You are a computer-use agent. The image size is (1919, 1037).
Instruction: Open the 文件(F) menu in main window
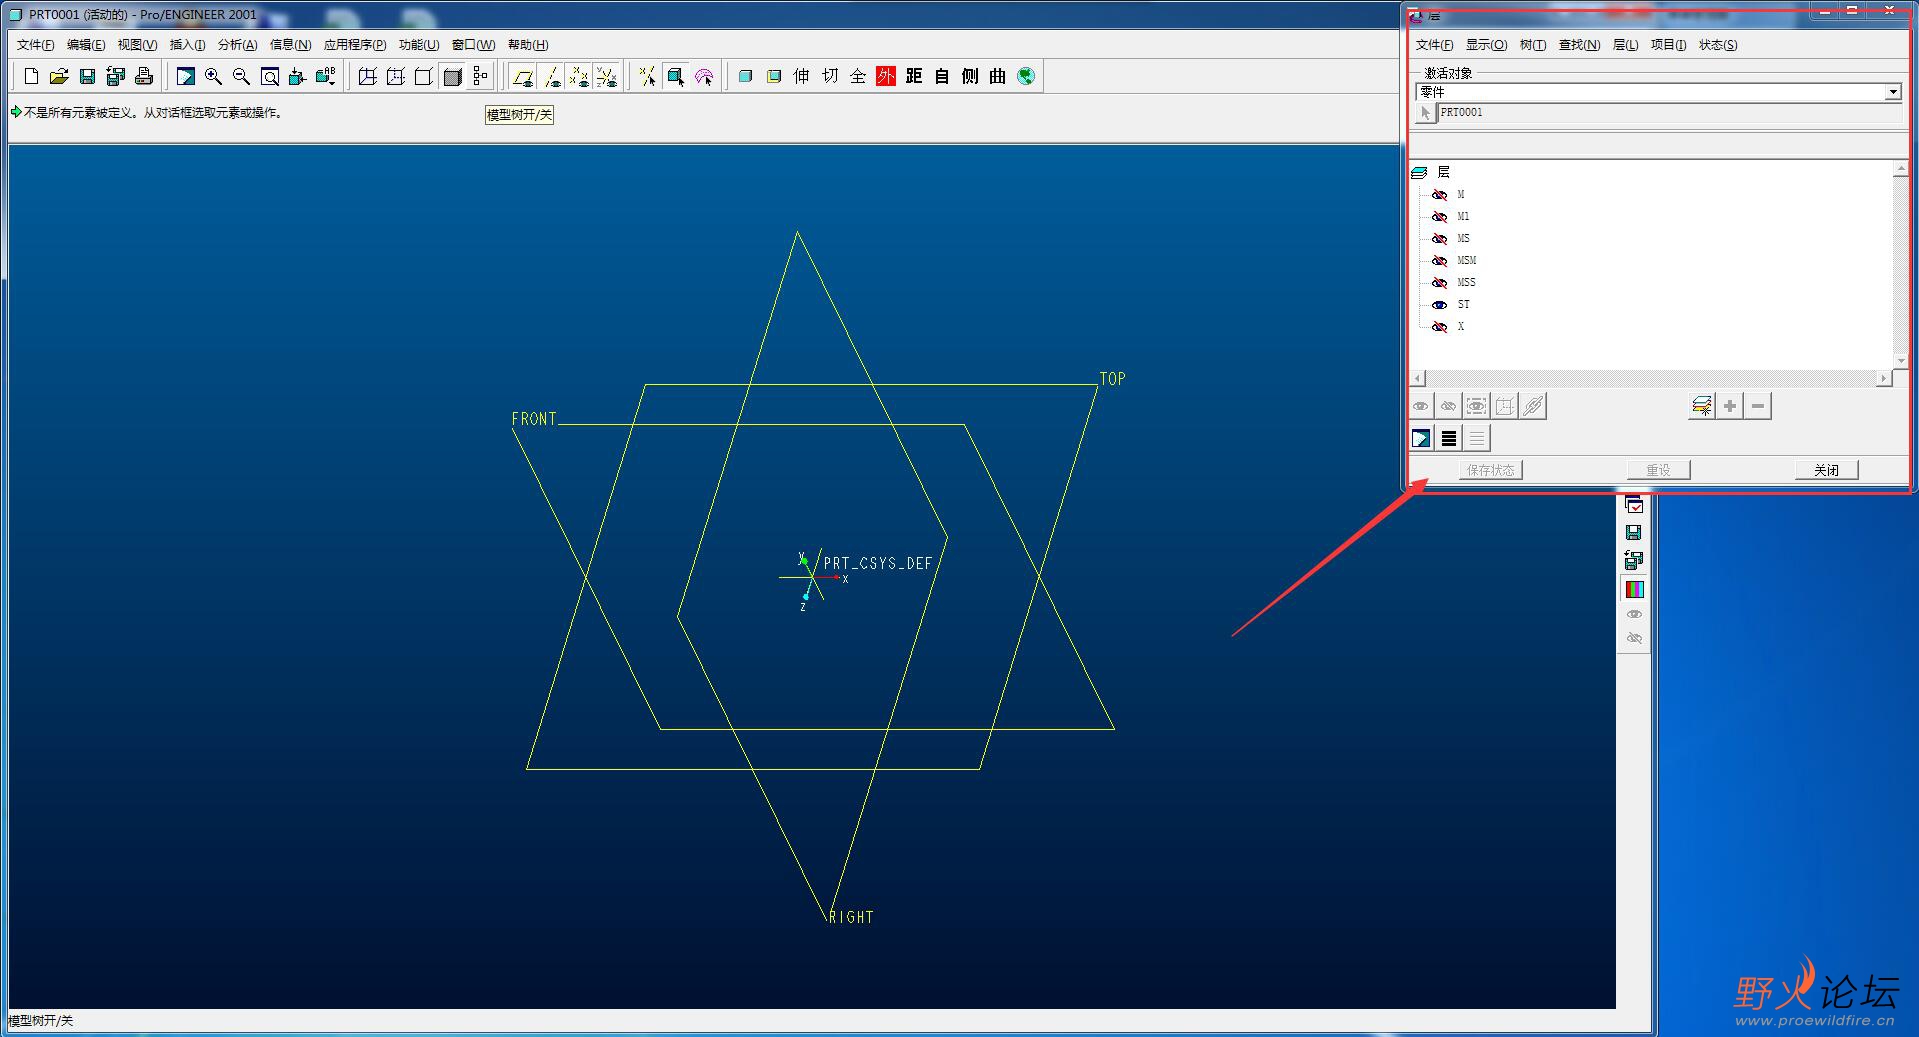[x=36, y=45]
